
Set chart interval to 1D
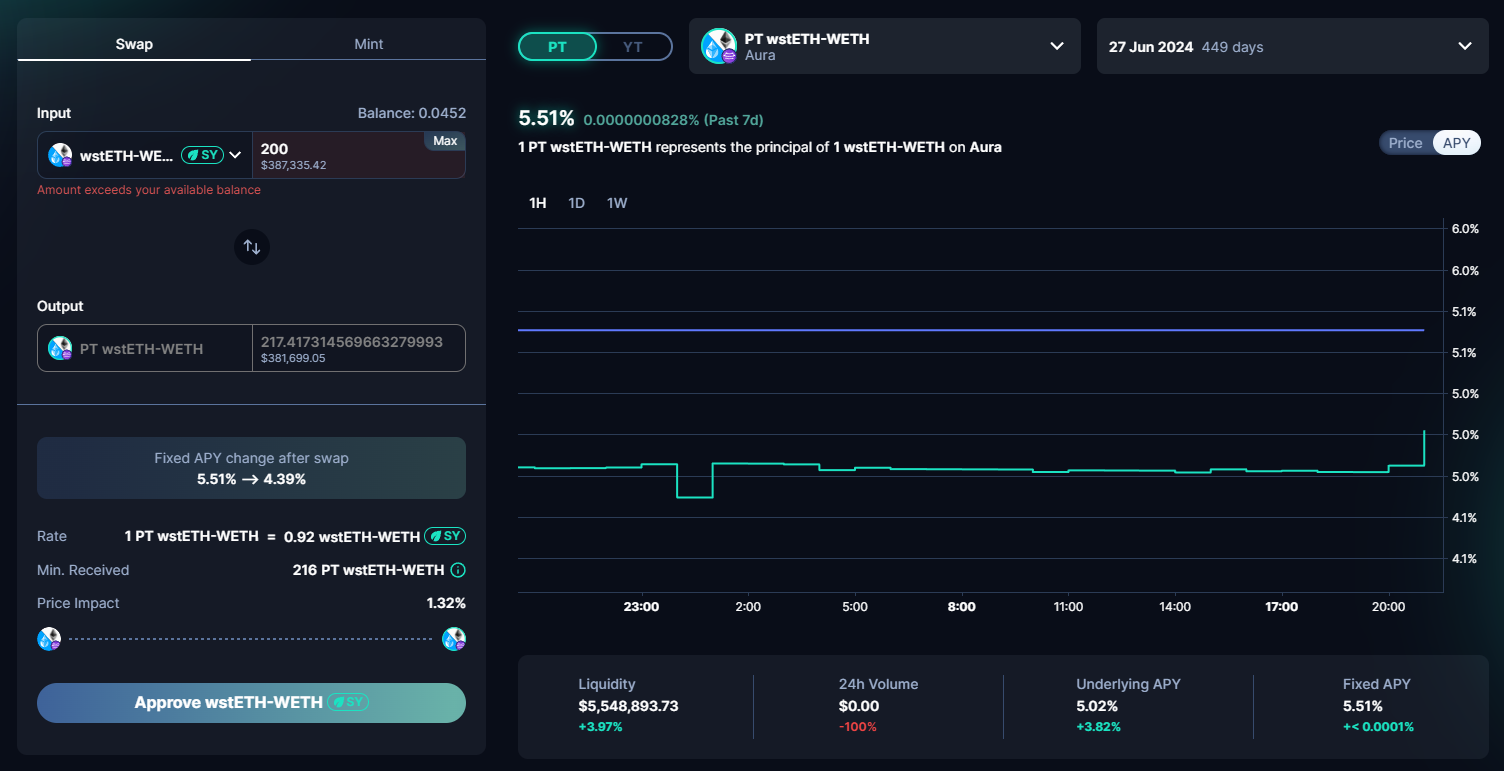[x=576, y=203]
